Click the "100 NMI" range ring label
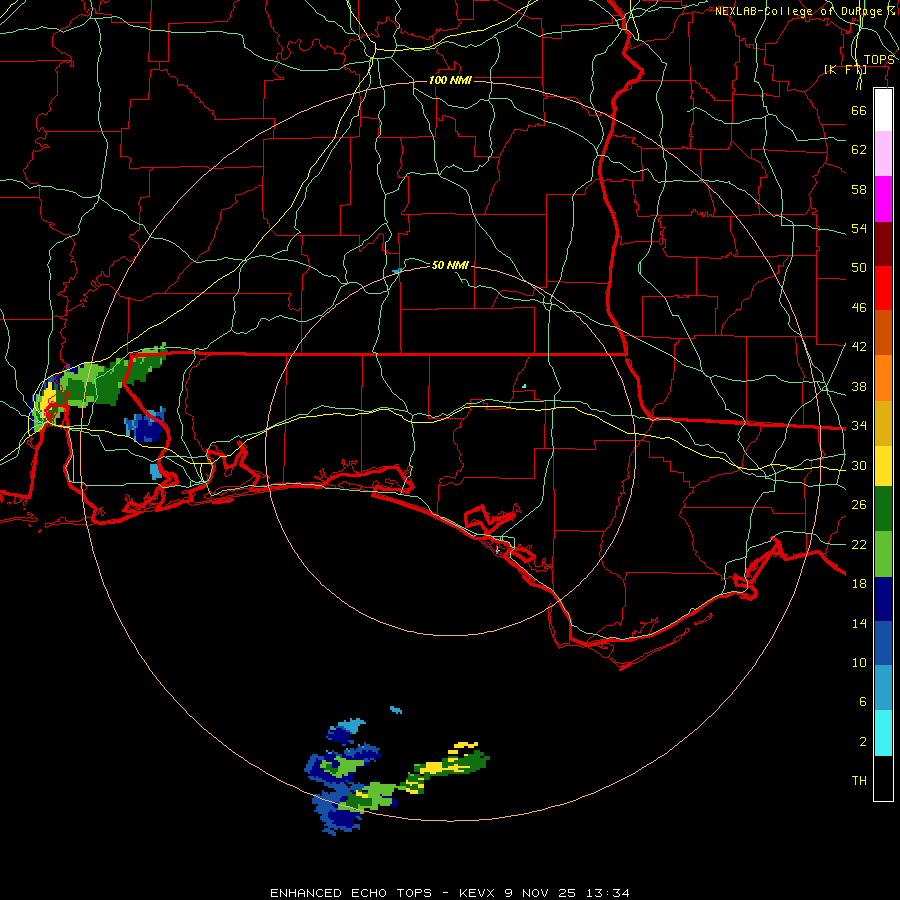The width and height of the screenshot is (900, 900). (x=450, y=80)
